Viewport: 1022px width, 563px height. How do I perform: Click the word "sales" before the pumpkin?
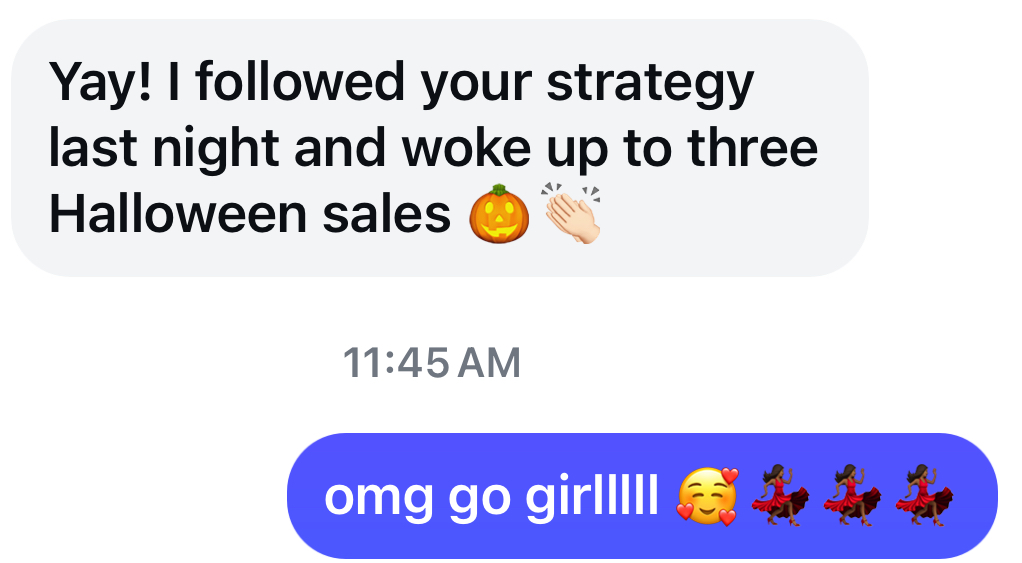(x=387, y=215)
